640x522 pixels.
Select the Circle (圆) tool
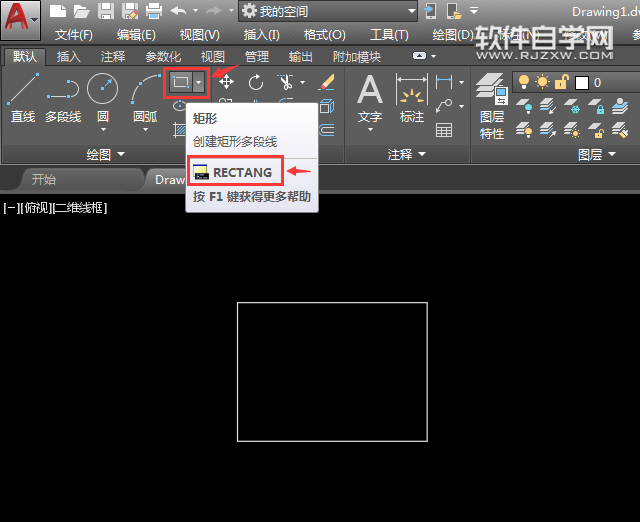[102, 98]
